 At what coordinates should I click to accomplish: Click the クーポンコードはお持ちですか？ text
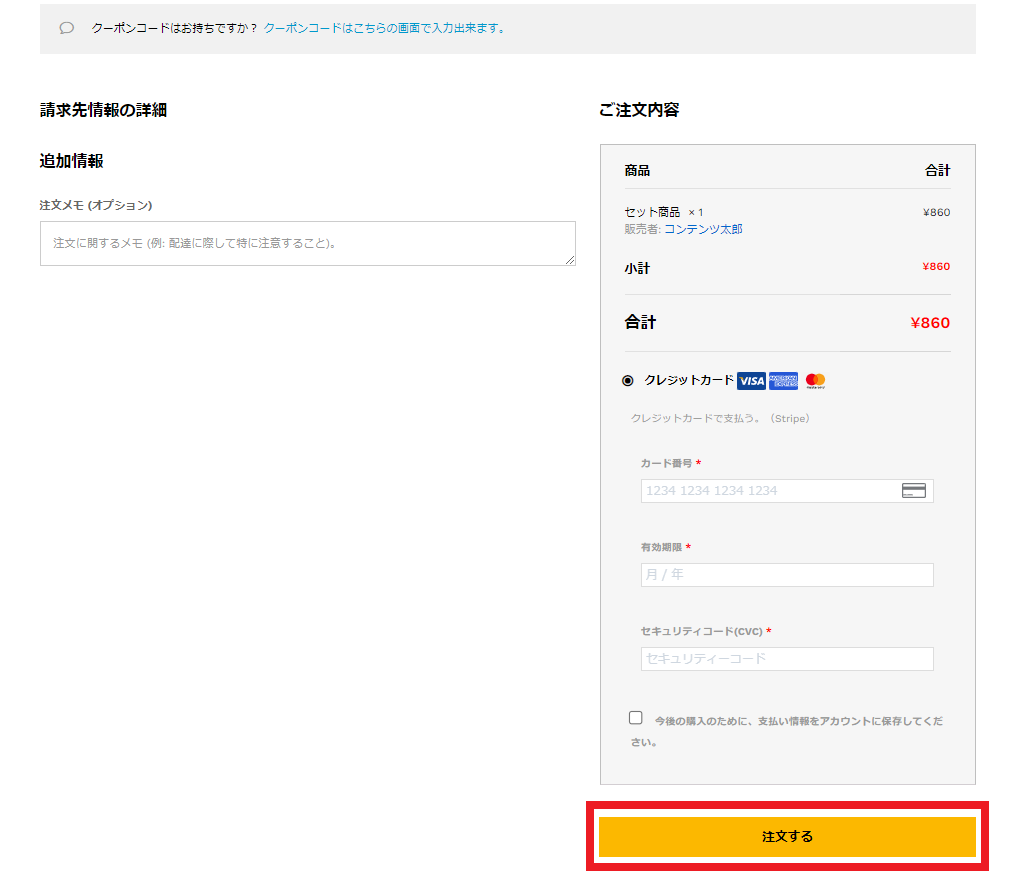coord(174,28)
